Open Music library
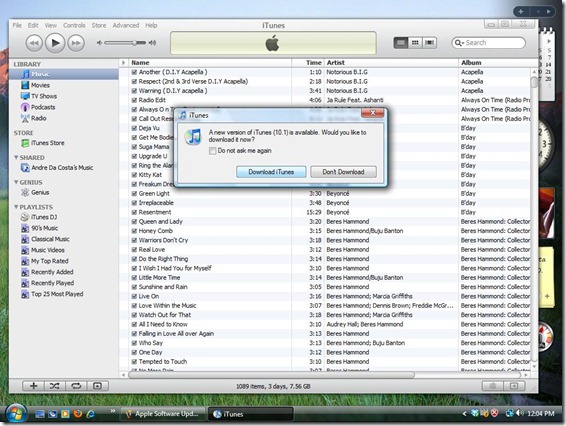Image resolution: width=566 pixels, height=426 pixels. [64, 74]
